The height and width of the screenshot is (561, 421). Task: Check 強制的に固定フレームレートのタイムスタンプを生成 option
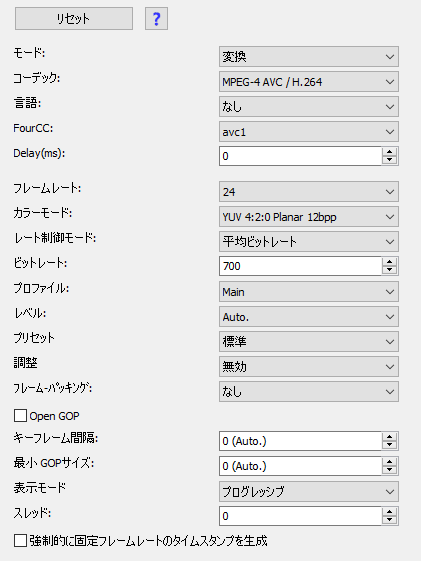pyautogui.click(x=20, y=541)
